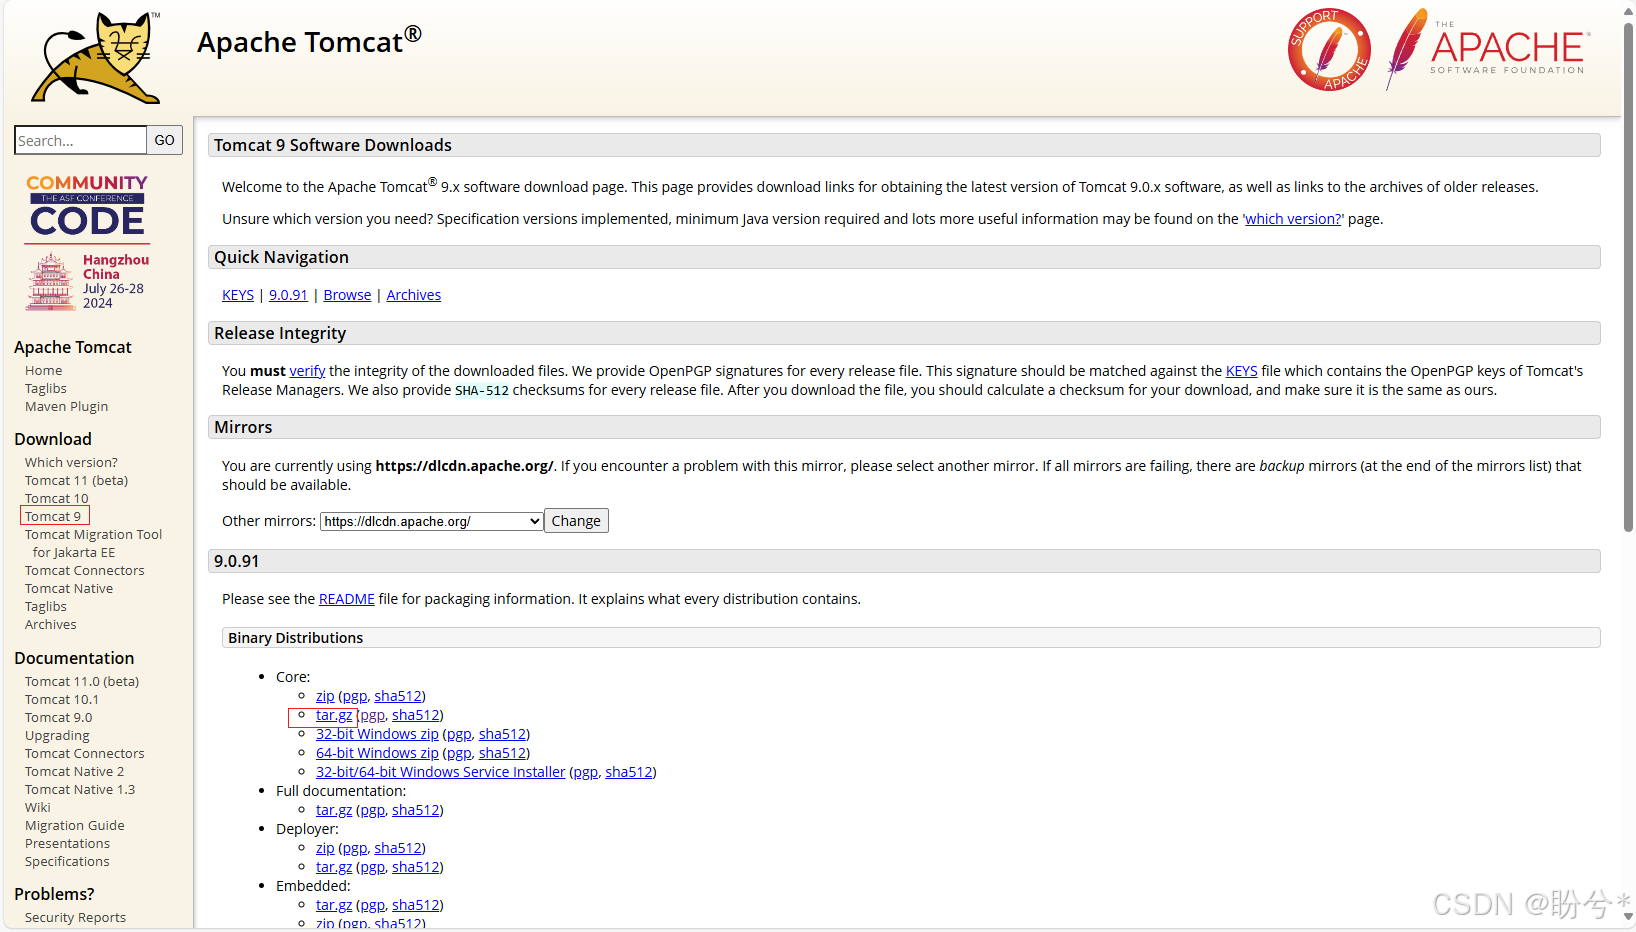Follow the 'which version?' link in welcome text

(x=1293, y=219)
